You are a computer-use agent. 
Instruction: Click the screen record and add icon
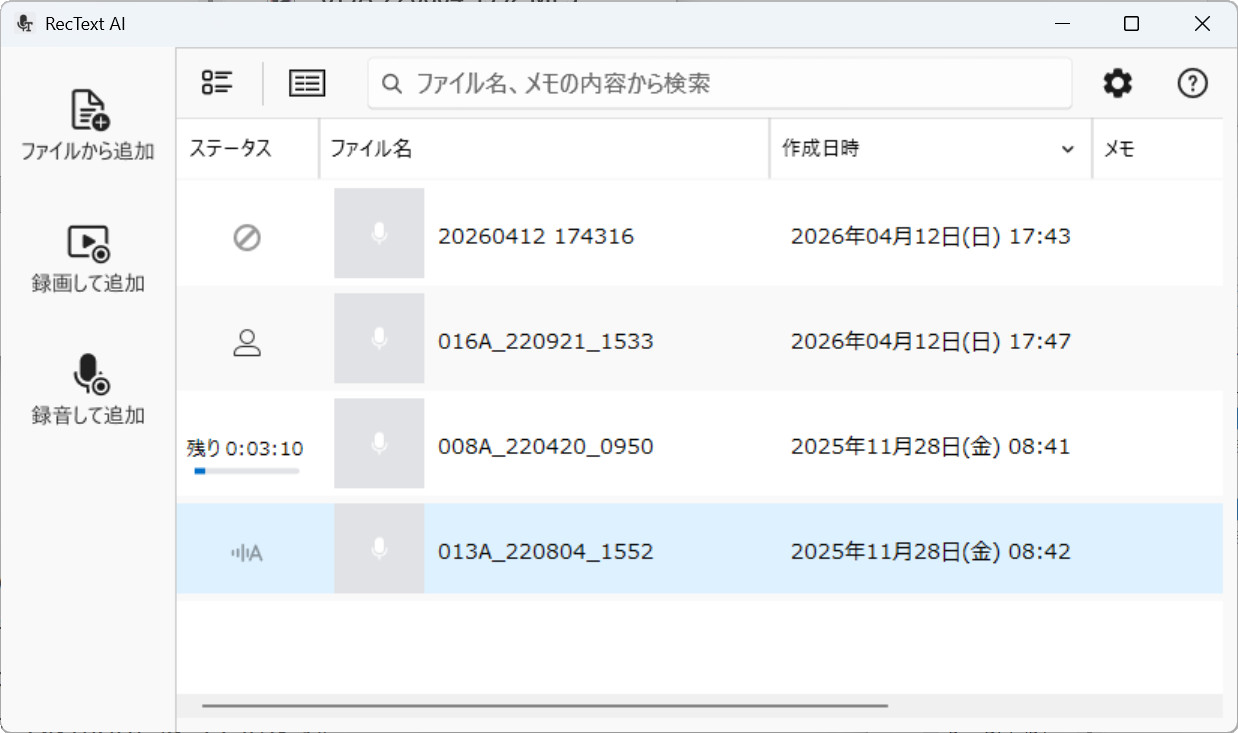[88, 243]
